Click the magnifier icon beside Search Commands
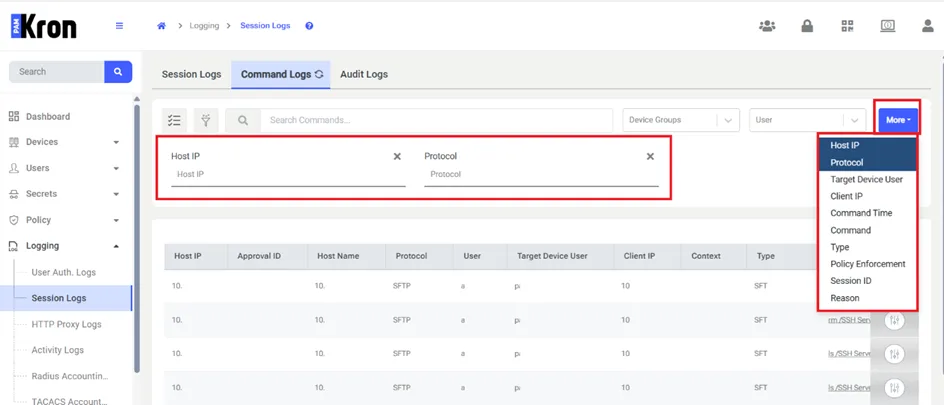Screen dimensions: 944x405 (243, 120)
